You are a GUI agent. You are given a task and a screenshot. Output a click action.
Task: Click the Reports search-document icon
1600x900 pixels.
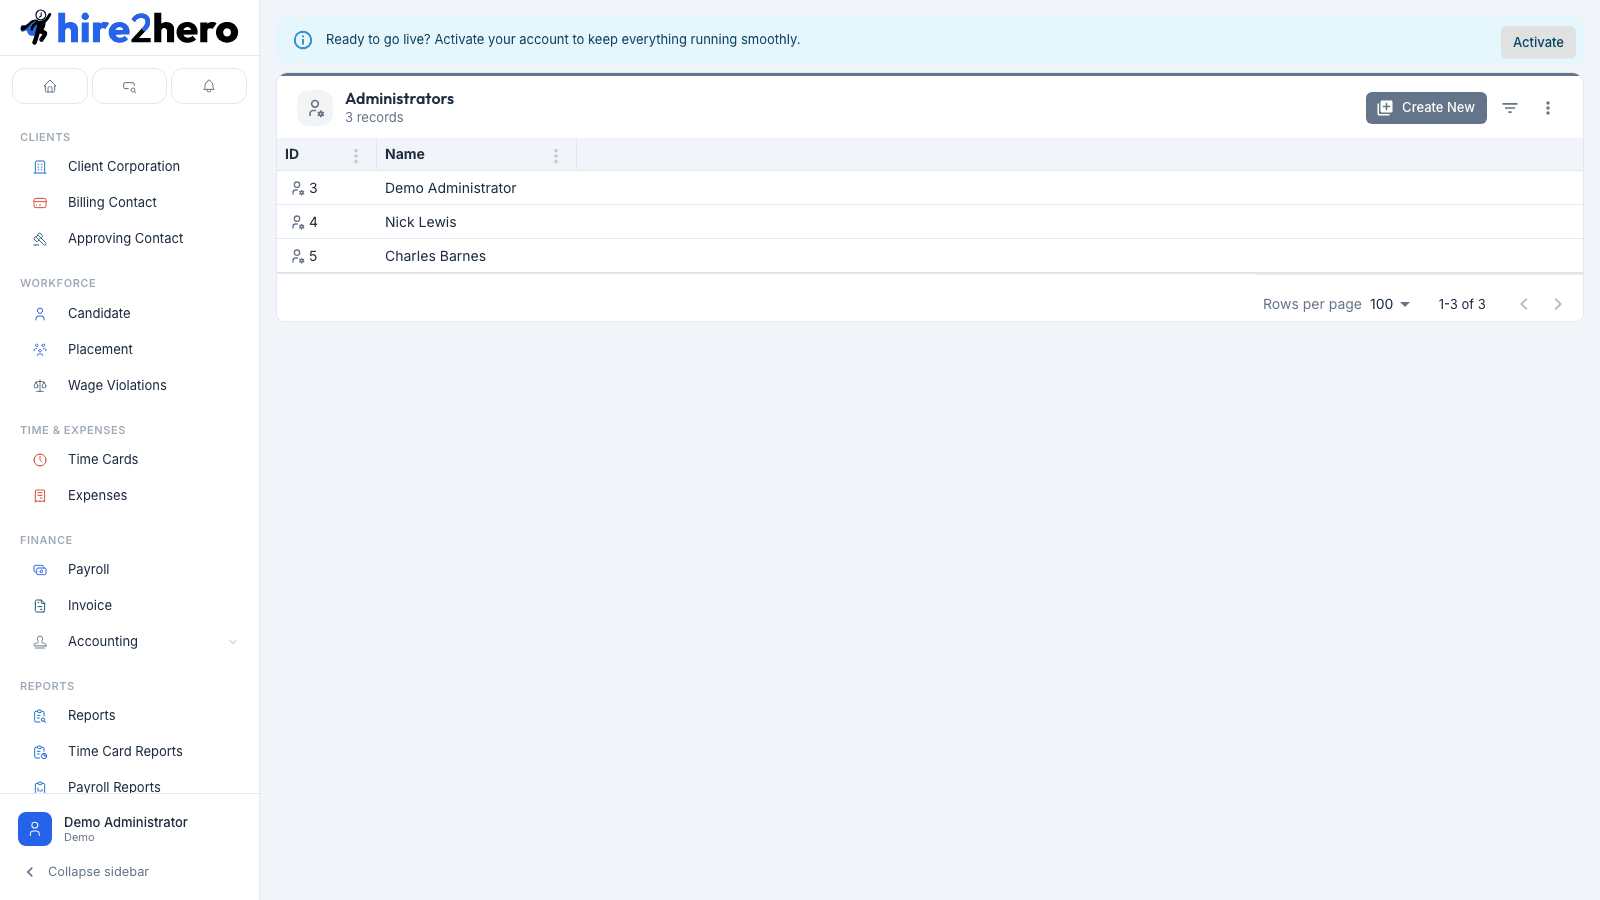[40, 716]
